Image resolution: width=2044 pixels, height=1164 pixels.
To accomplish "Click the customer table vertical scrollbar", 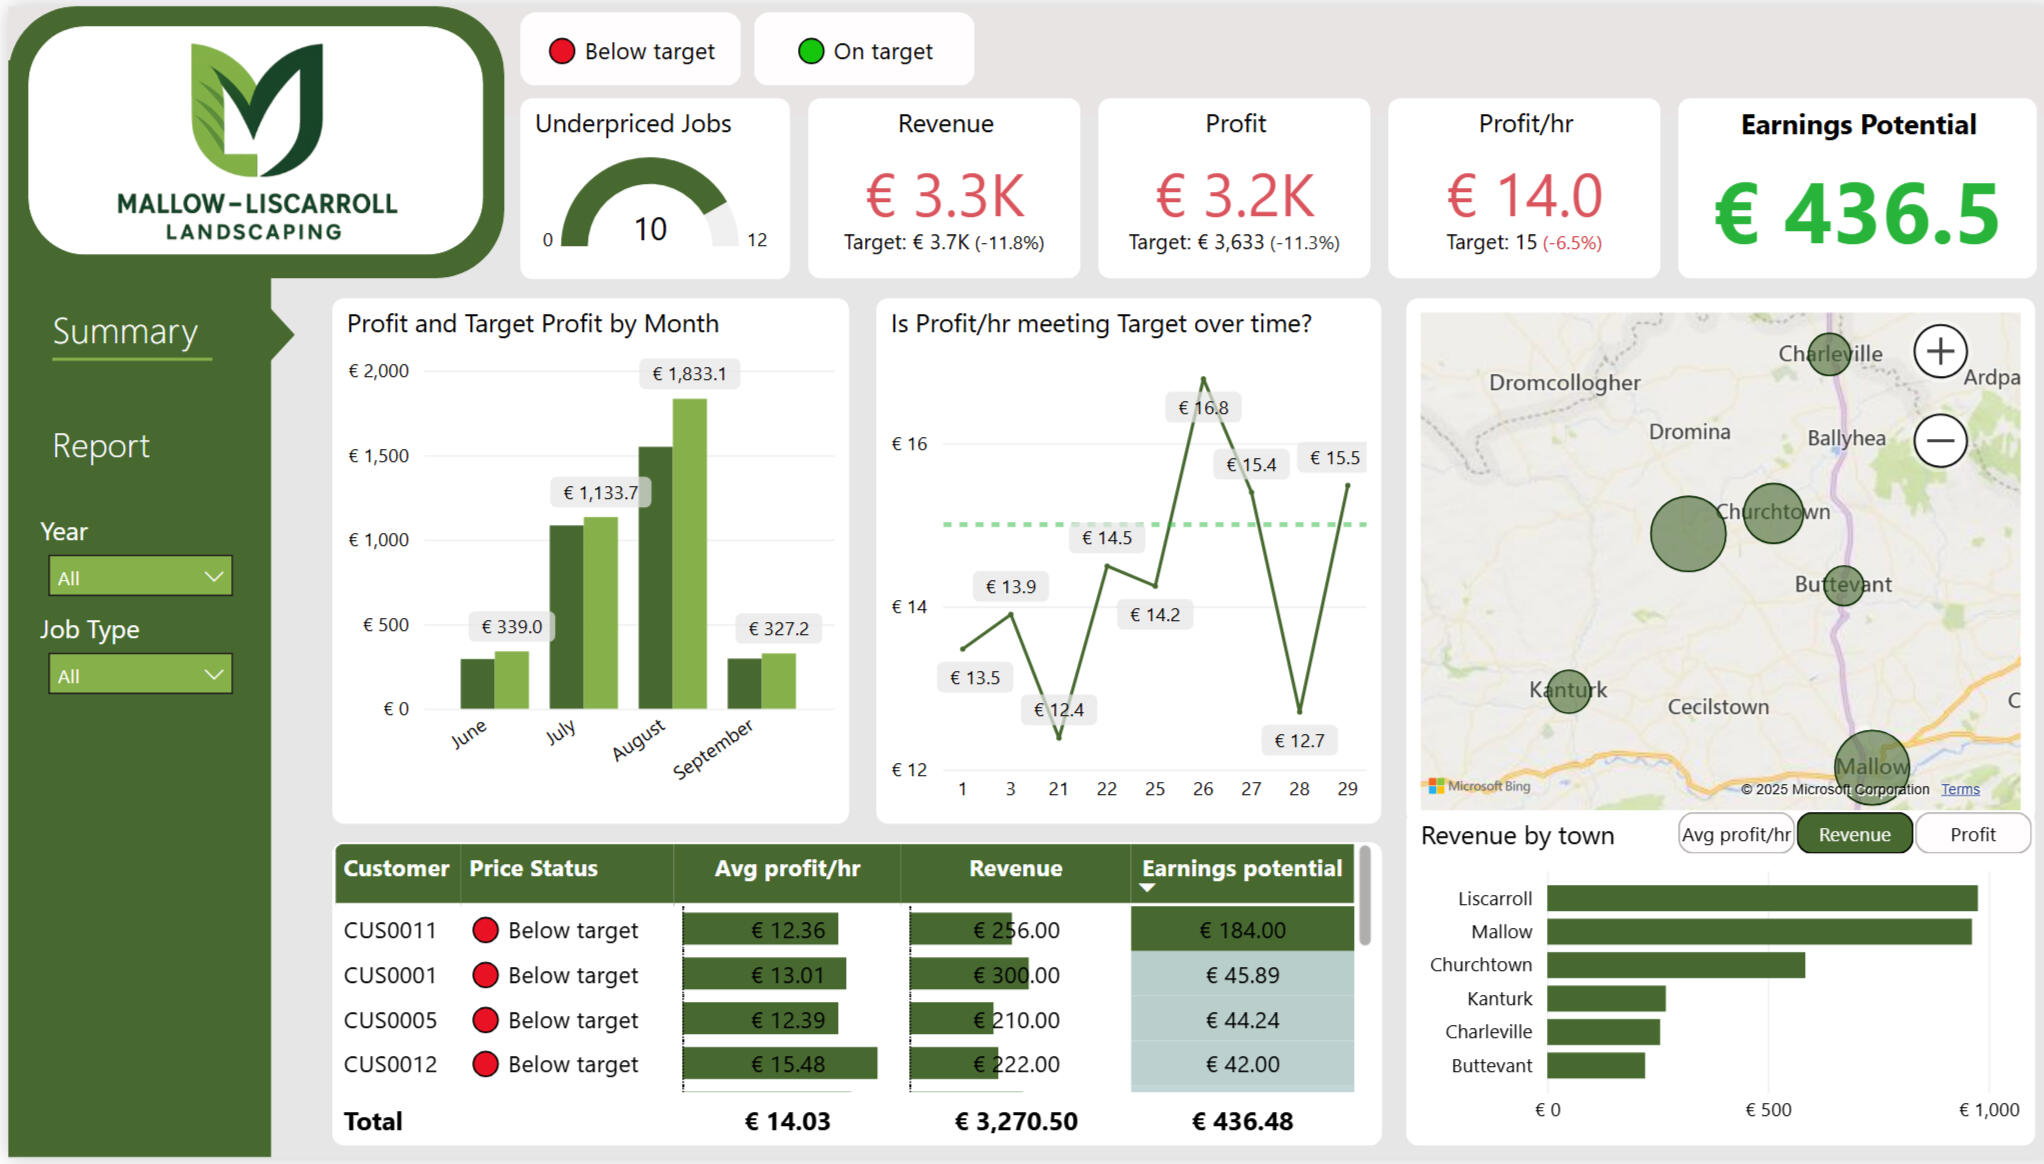I will [x=1364, y=895].
